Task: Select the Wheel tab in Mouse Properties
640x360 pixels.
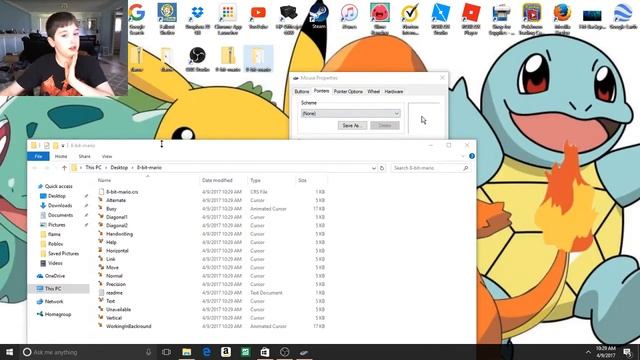Action: (x=373, y=91)
